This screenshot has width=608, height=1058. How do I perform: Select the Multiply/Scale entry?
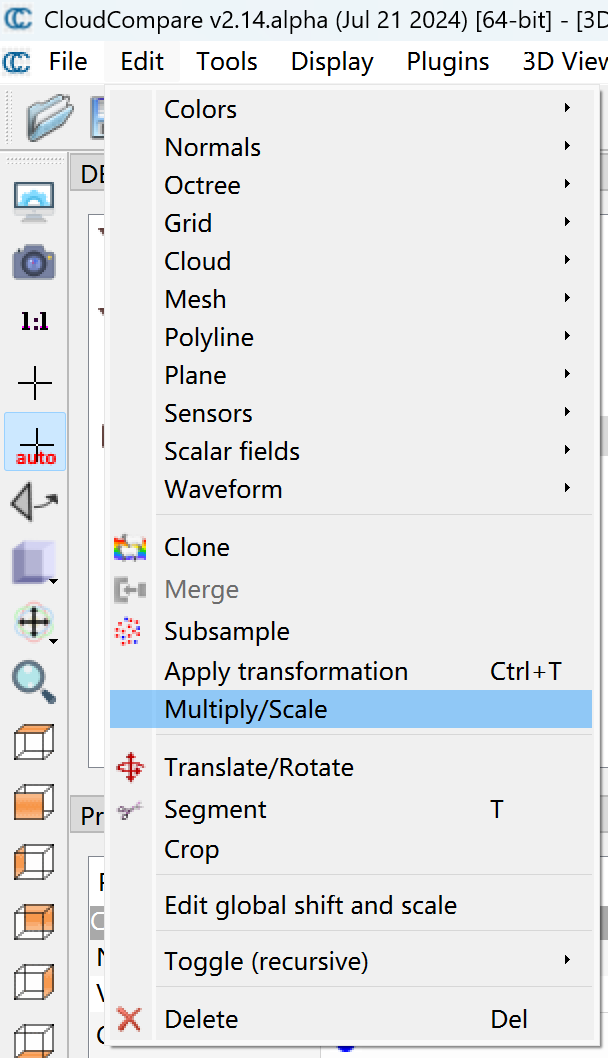tap(351, 709)
